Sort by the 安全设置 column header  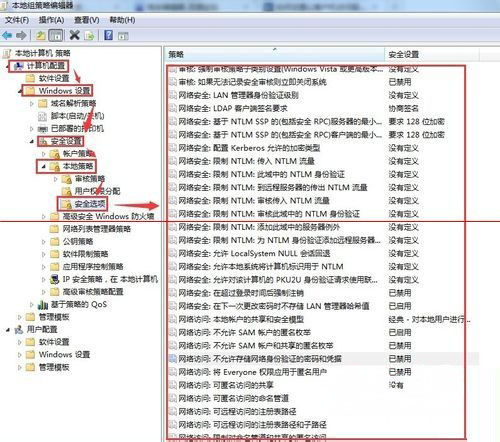click(x=432, y=54)
